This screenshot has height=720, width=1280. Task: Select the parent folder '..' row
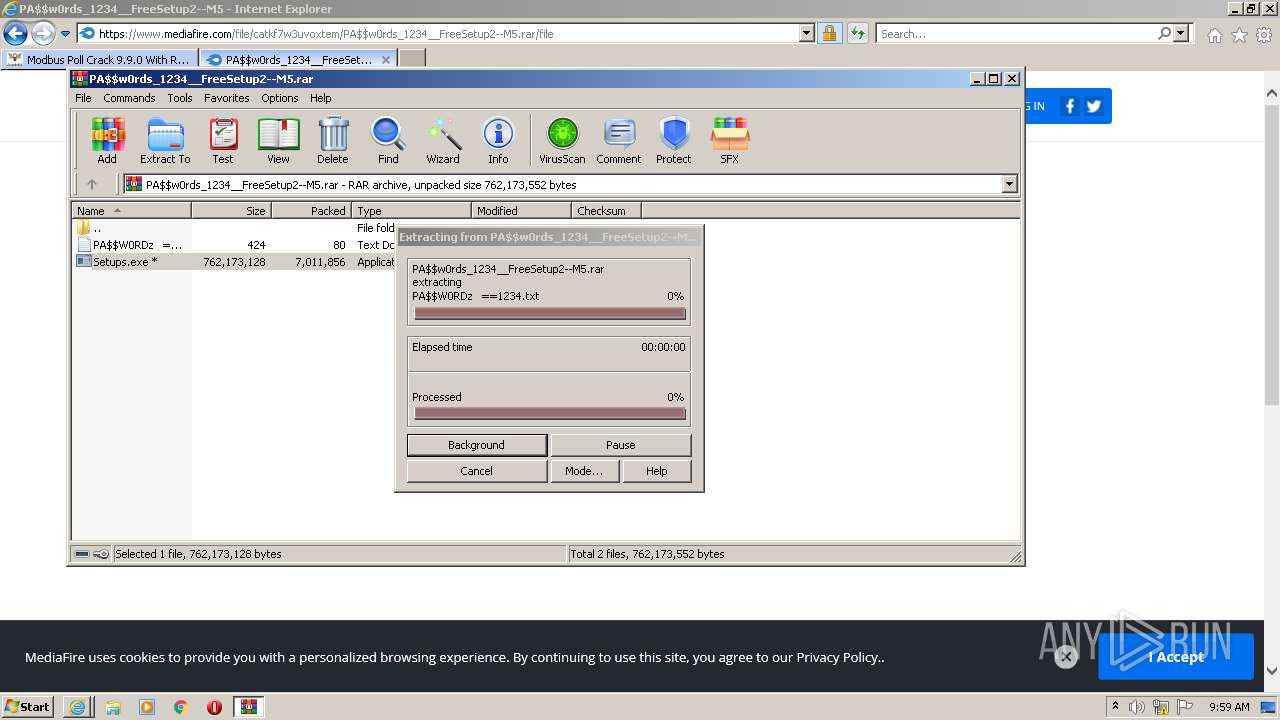235,228
